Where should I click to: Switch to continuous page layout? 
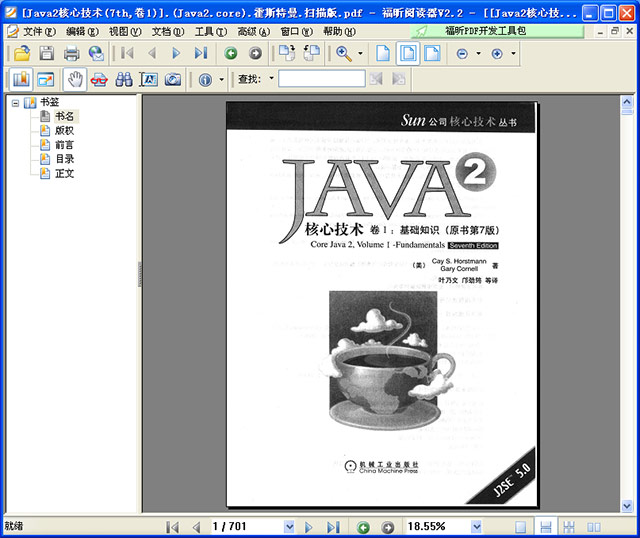pyautogui.click(x=545, y=527)
